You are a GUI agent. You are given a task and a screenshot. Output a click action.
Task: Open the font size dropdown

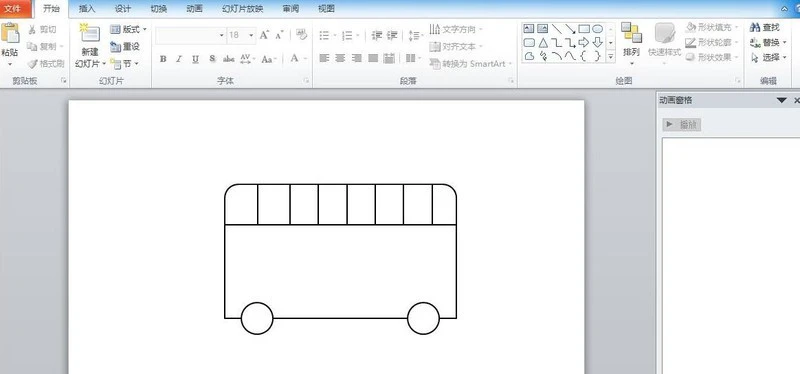click(251, 35)
